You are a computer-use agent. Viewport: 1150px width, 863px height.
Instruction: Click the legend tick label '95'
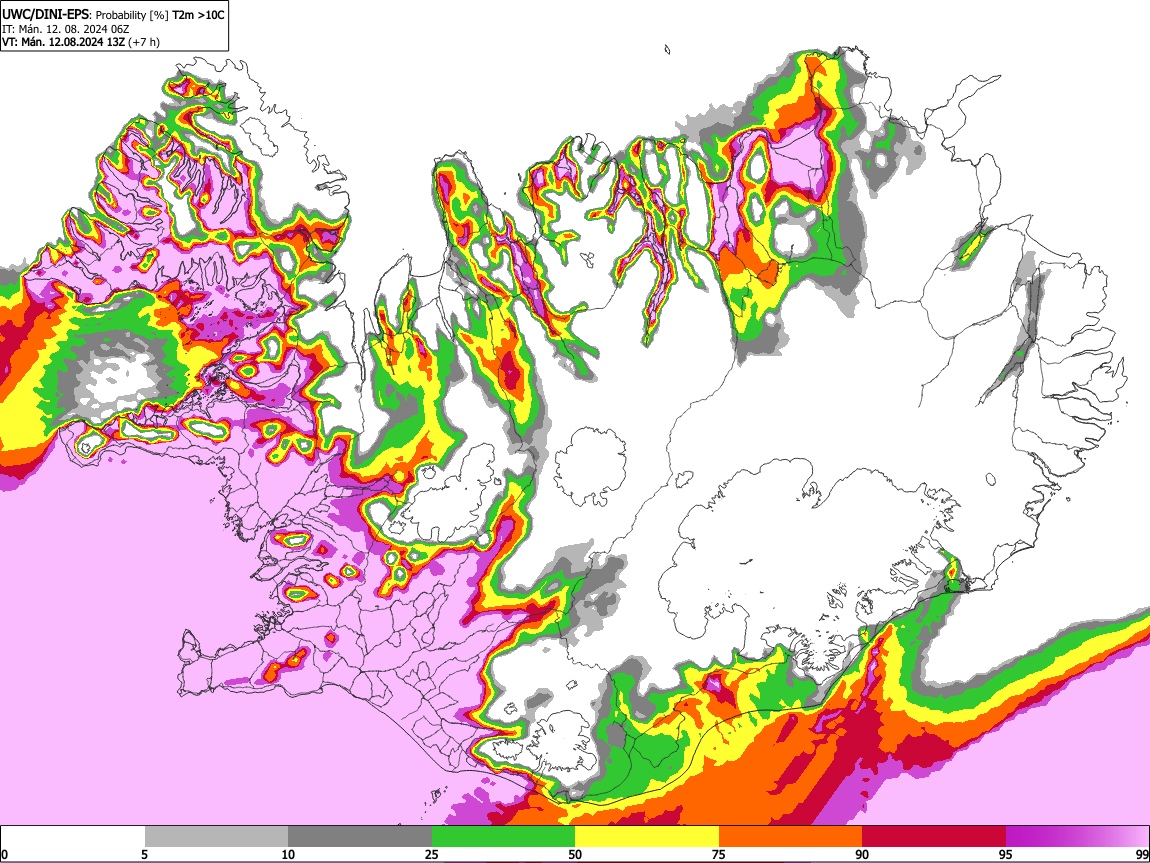pos(1006,854)
